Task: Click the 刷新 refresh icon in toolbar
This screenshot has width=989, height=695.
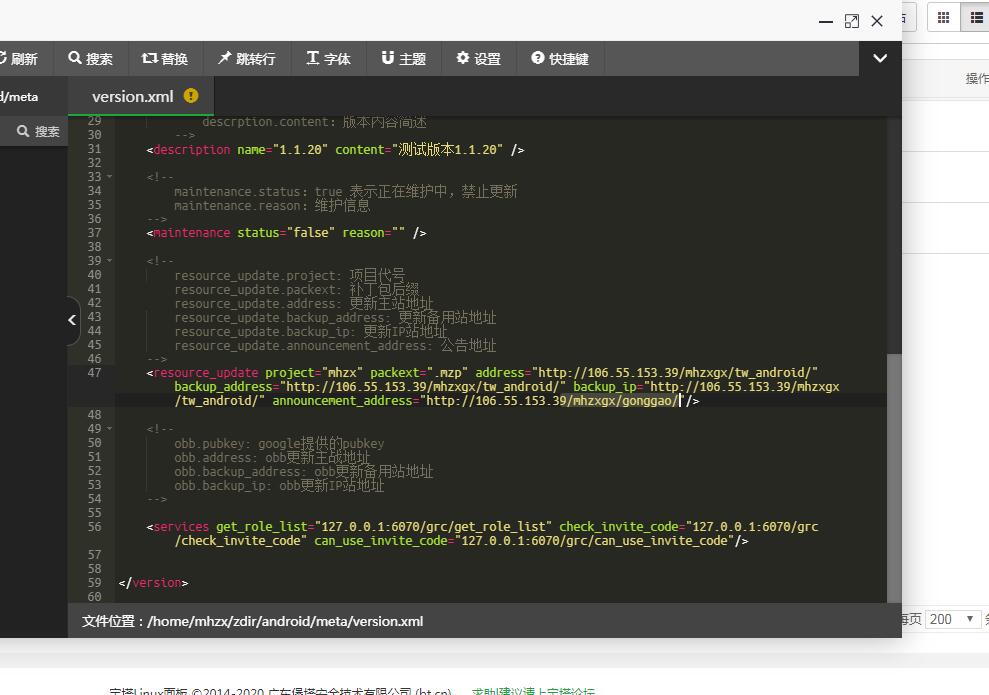Action: [x=18, y=59]
